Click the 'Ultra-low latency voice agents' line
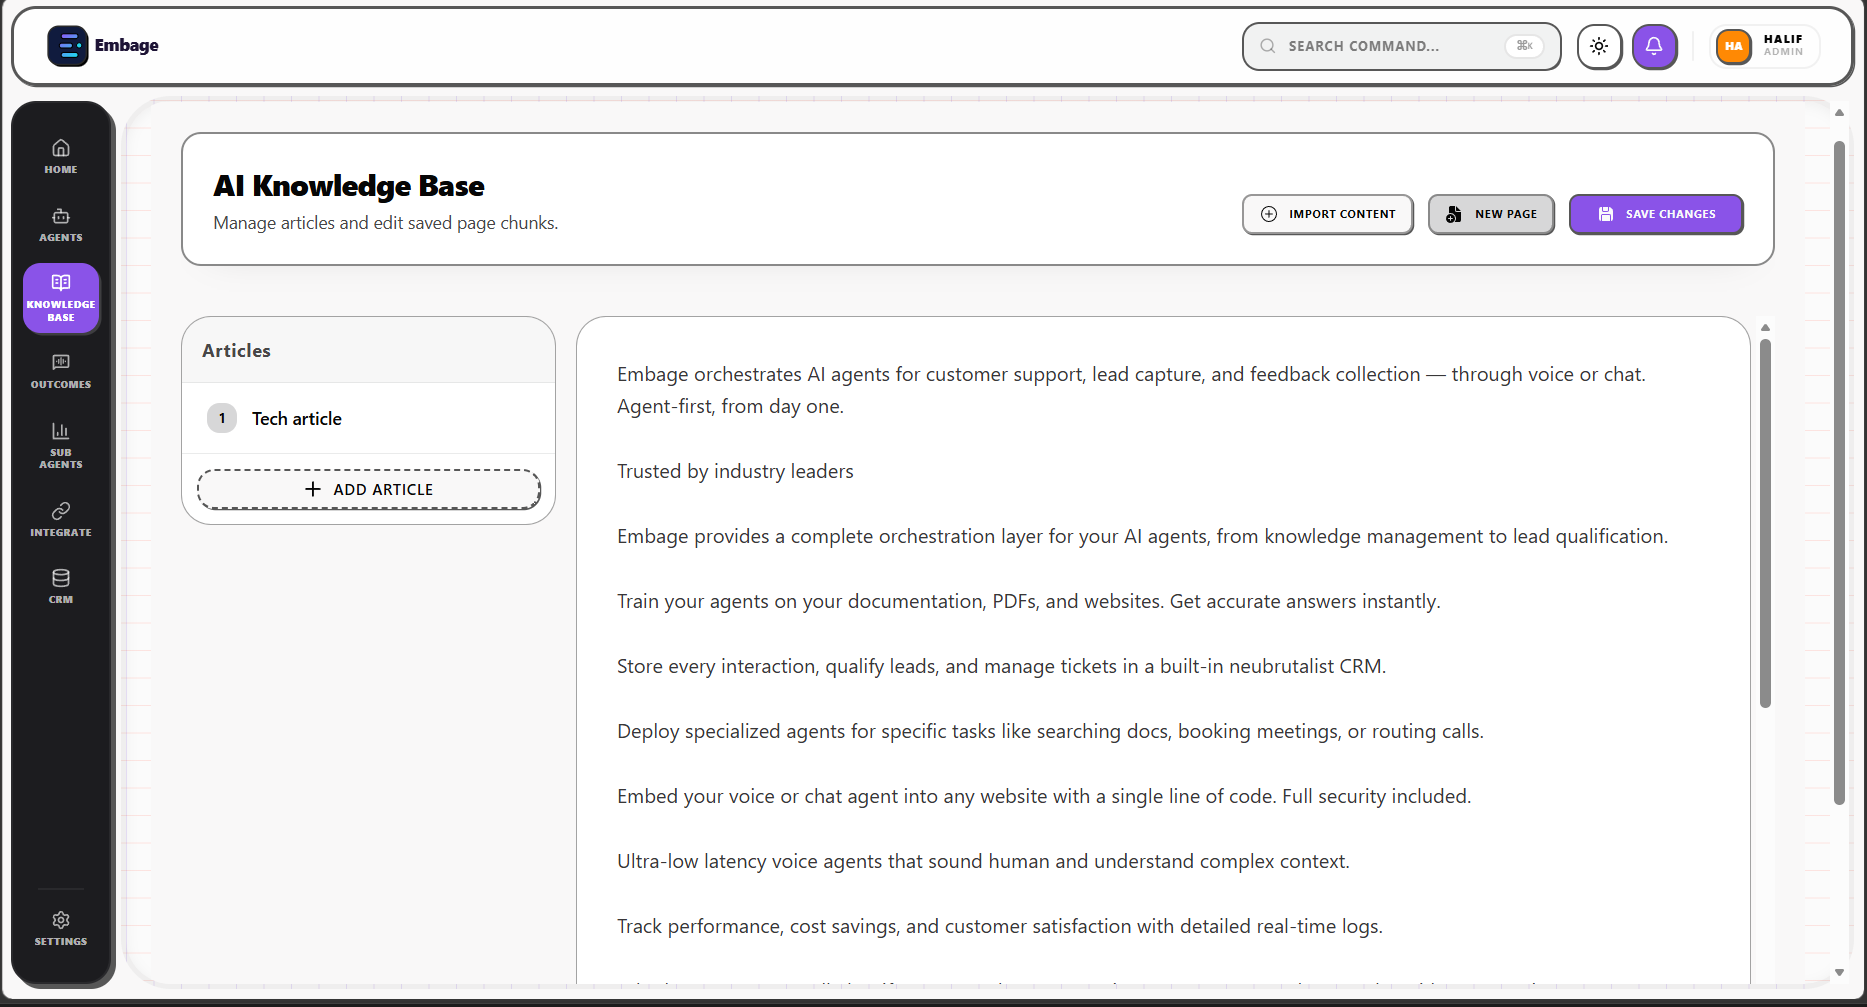This screenshot has width=1867, height=1007. 983,861
